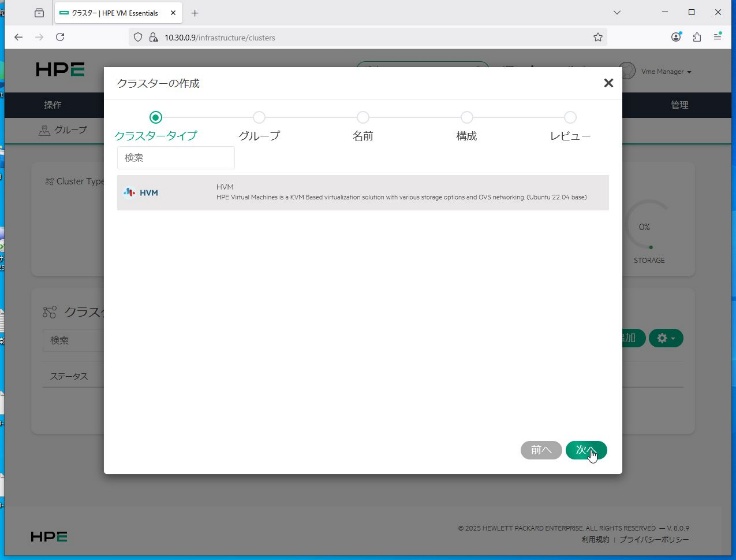Image resolution: width=736 pixels, height=560 pixels.
Task: Open a new browser tab
Action: (194, 12)
